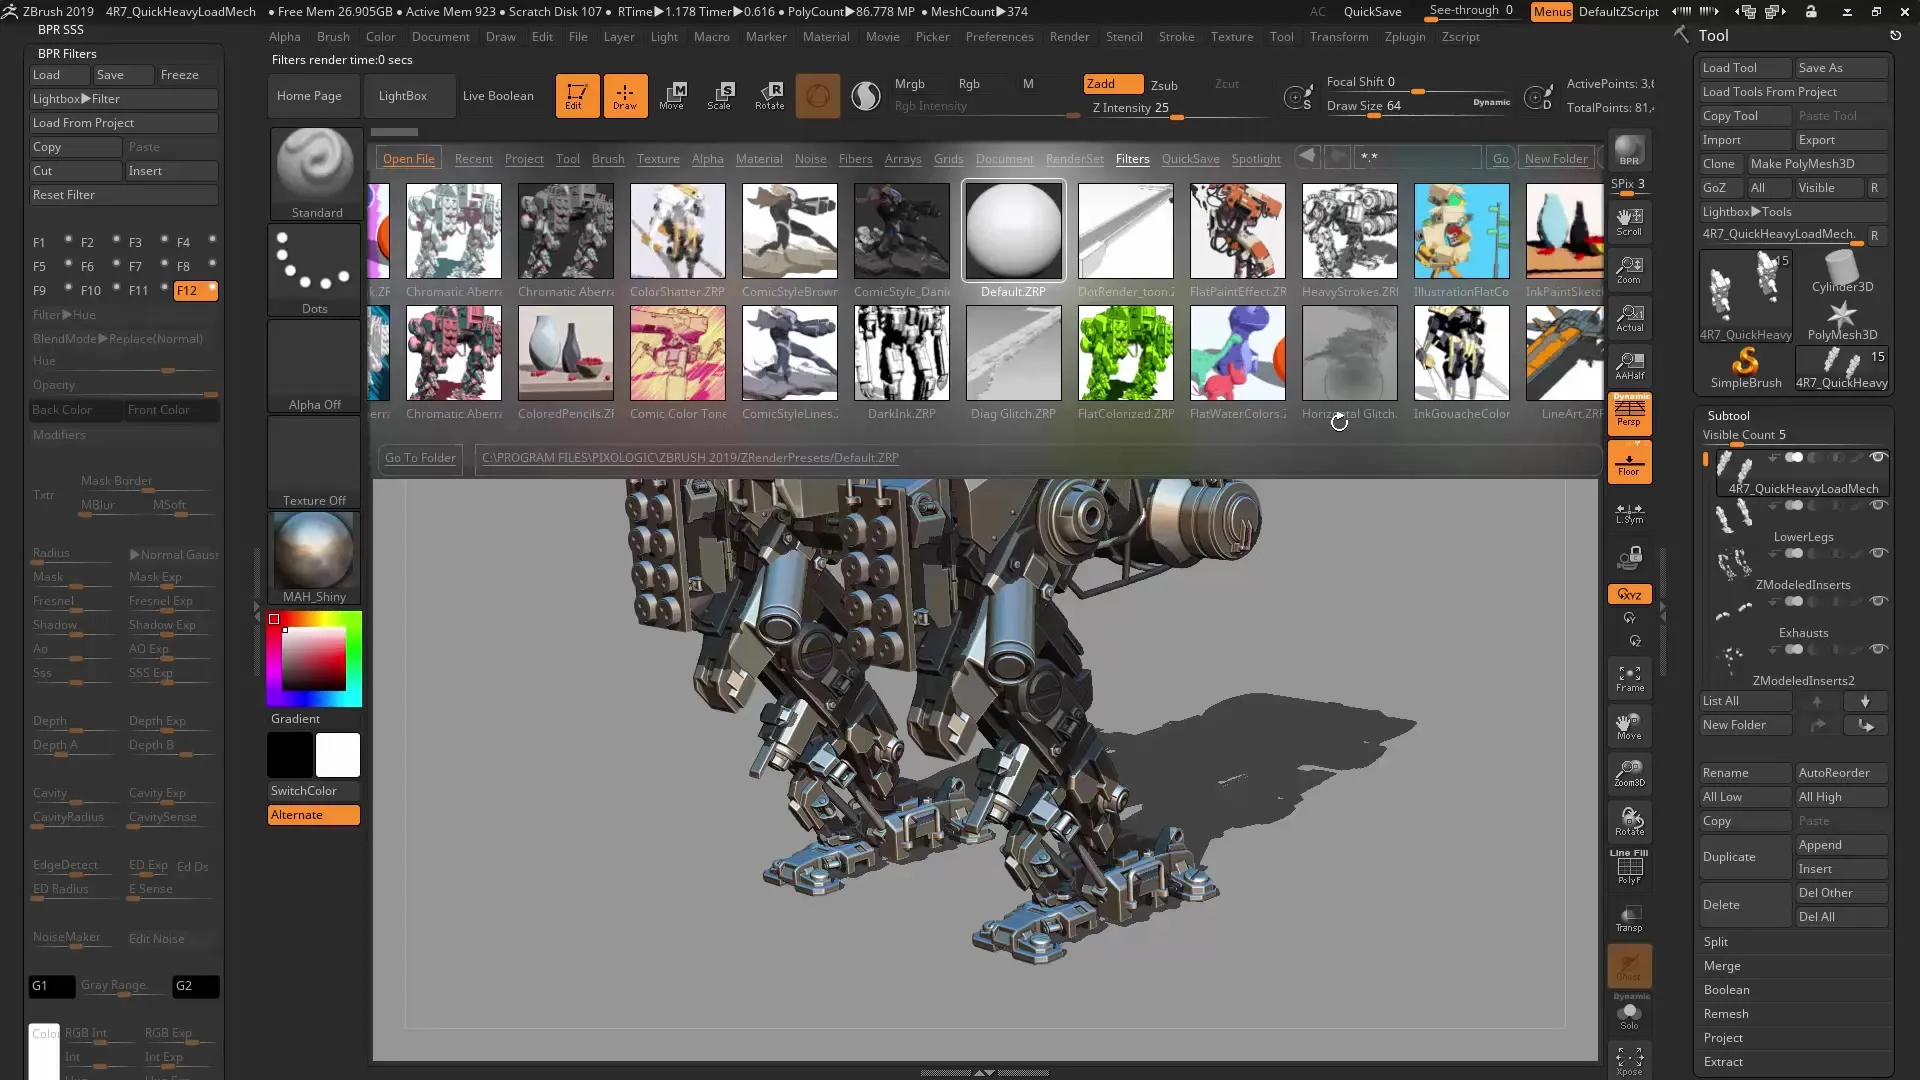The width and height of the screenshot is (1920, 1080).
Task: Collapse the Subtool section header
Action: (x=1728, y=416)
